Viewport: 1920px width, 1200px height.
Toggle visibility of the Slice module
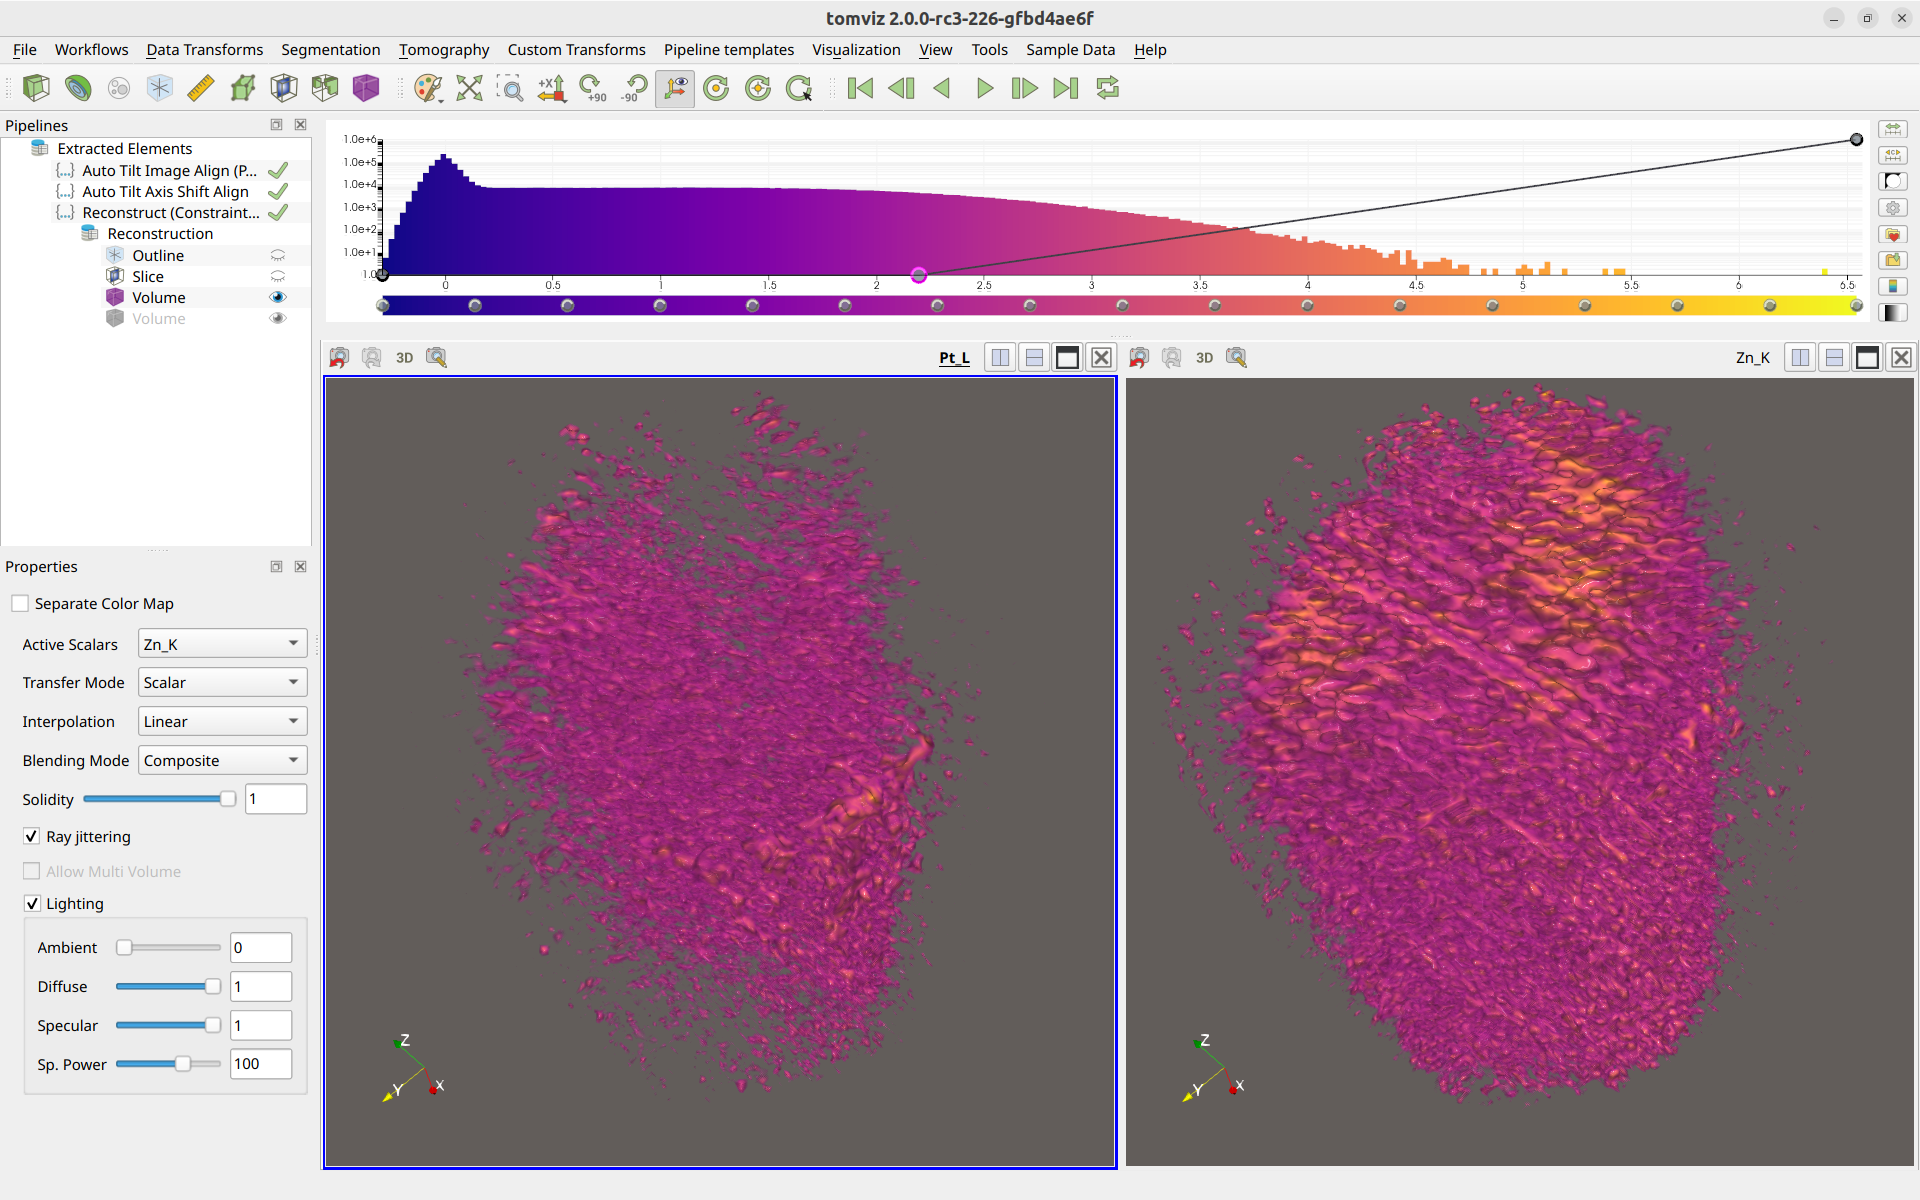278,276
